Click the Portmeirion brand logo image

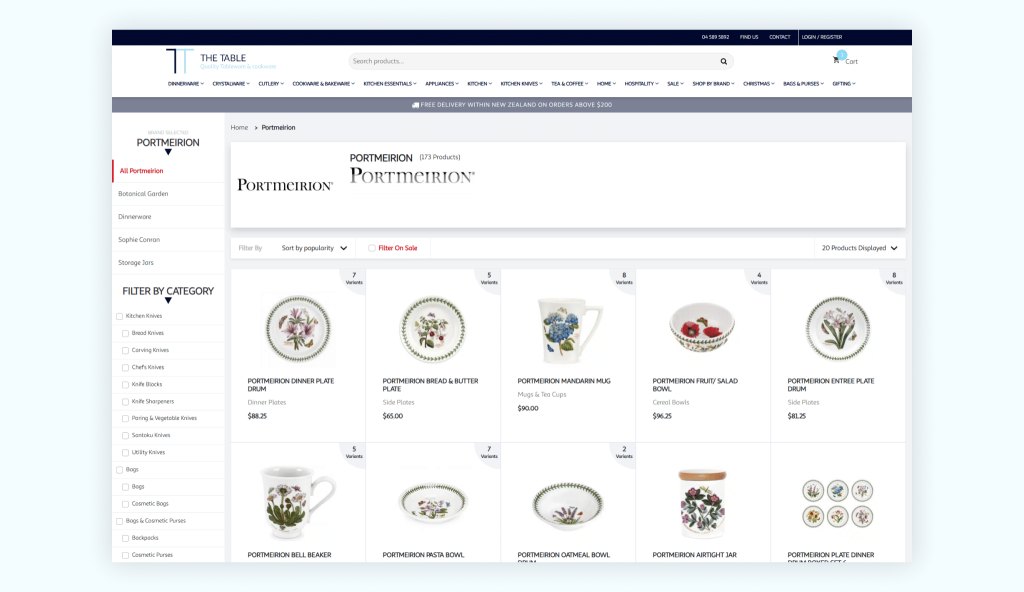click(285, 186)
